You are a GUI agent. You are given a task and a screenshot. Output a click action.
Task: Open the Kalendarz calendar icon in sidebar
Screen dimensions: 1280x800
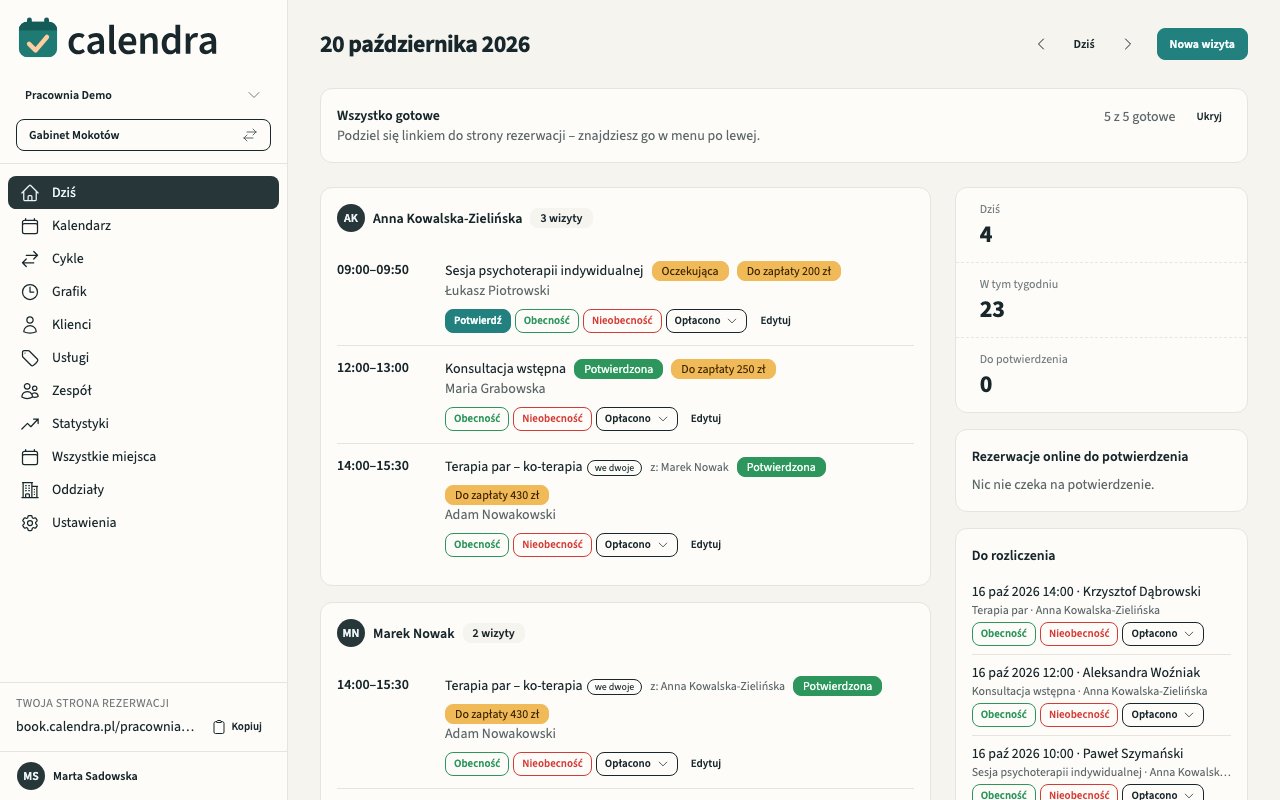point(30,226)
